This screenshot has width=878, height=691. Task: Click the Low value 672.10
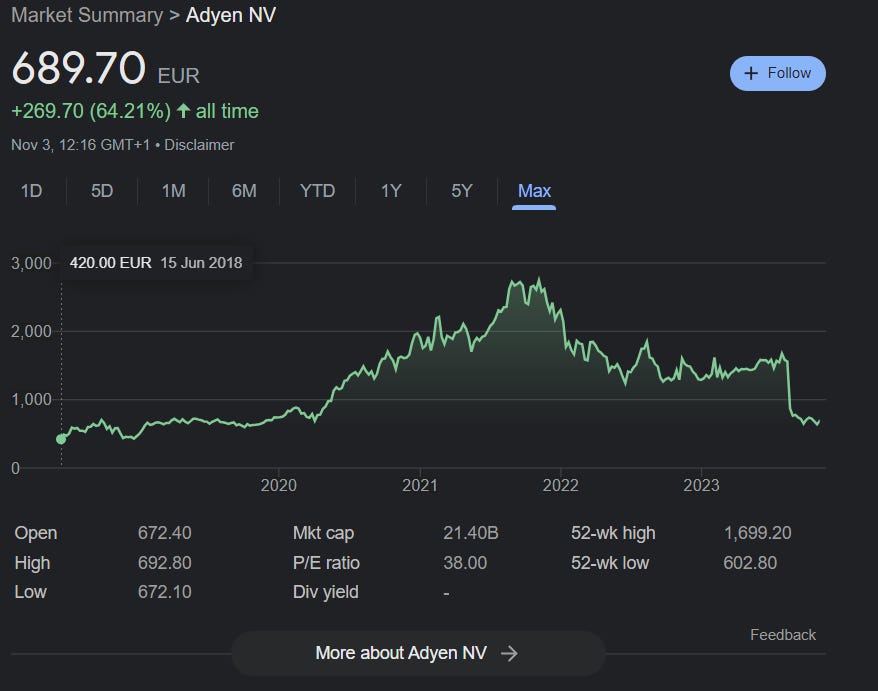pos(165,592)
